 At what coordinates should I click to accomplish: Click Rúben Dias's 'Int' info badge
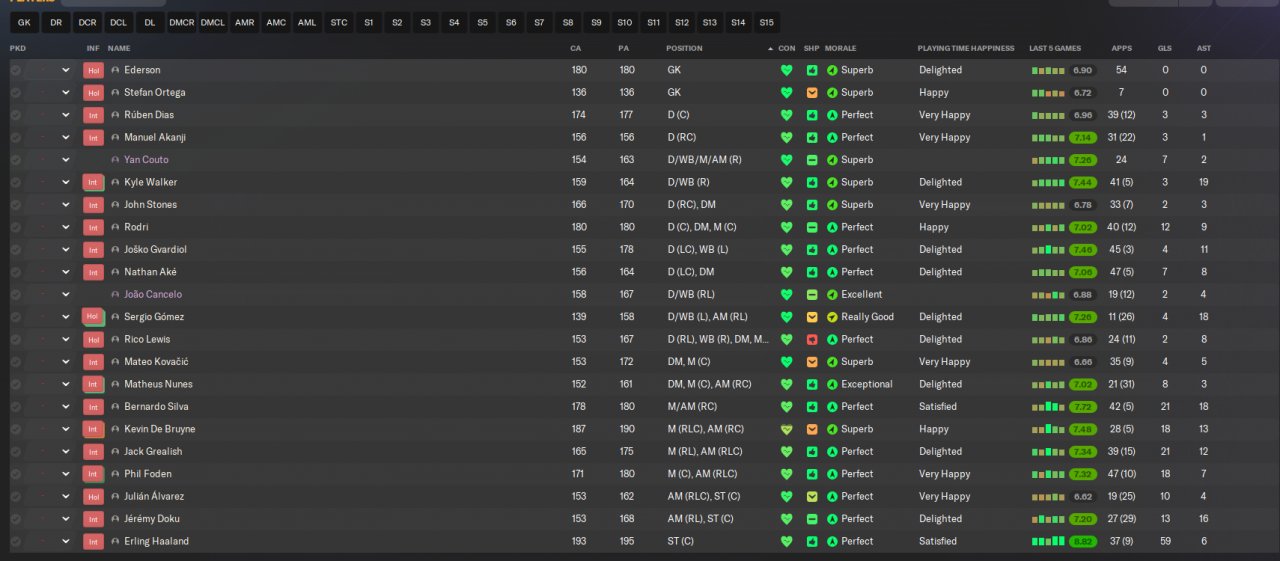point(93,115)
